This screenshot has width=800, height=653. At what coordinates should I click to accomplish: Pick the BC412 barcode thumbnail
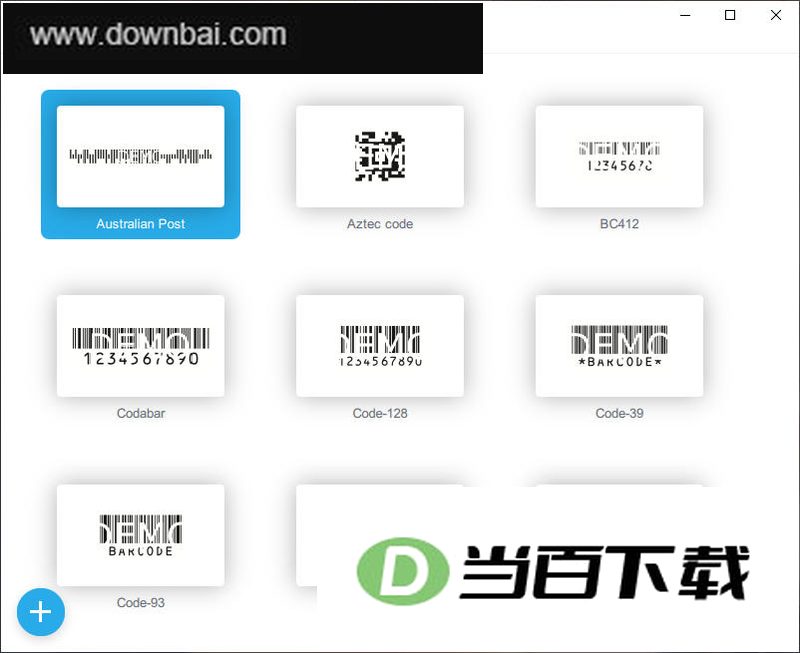pos(619,156)
